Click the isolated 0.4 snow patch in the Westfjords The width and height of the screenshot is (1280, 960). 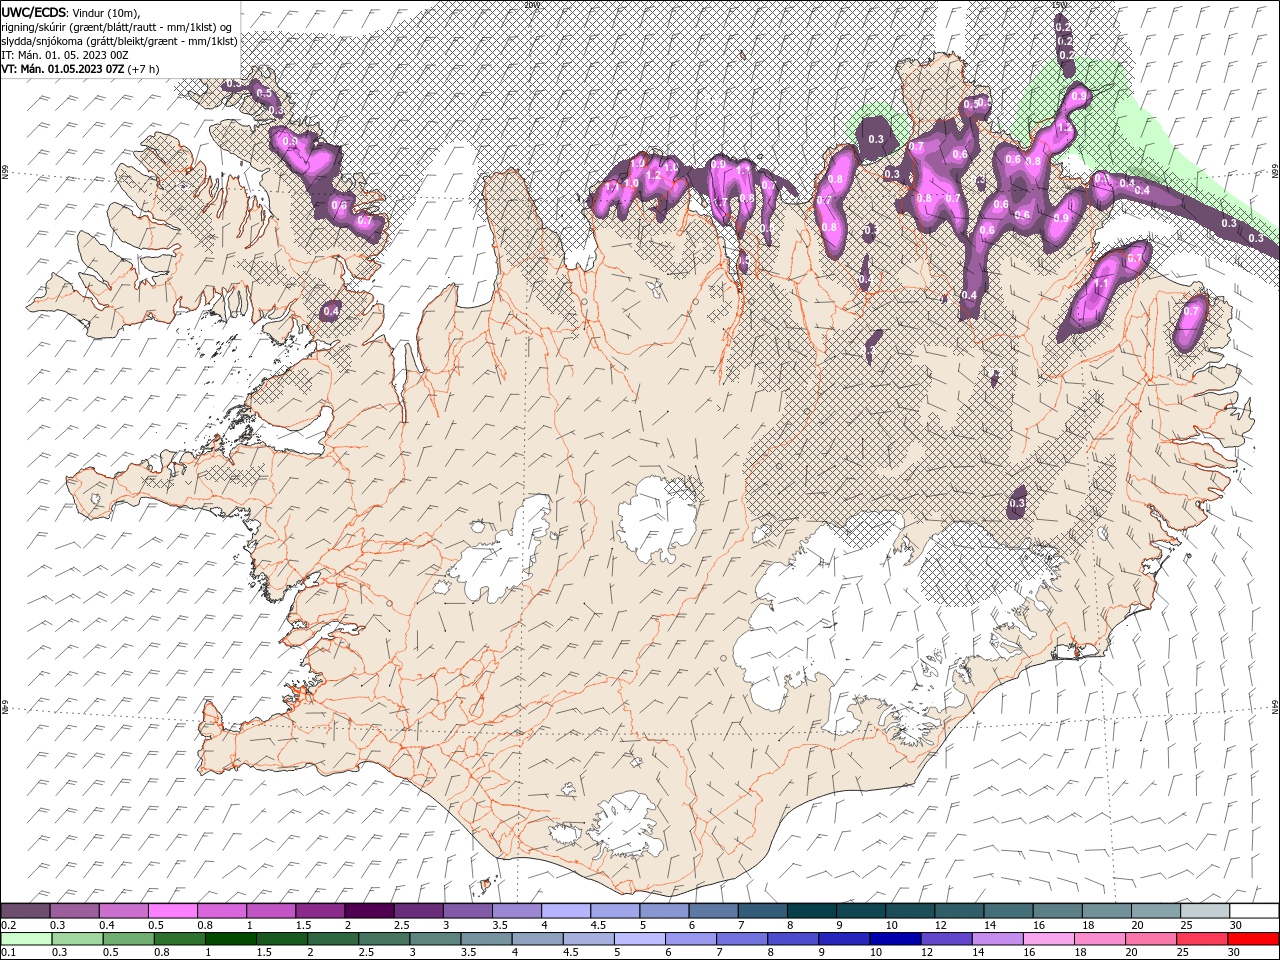pos(331,312)
